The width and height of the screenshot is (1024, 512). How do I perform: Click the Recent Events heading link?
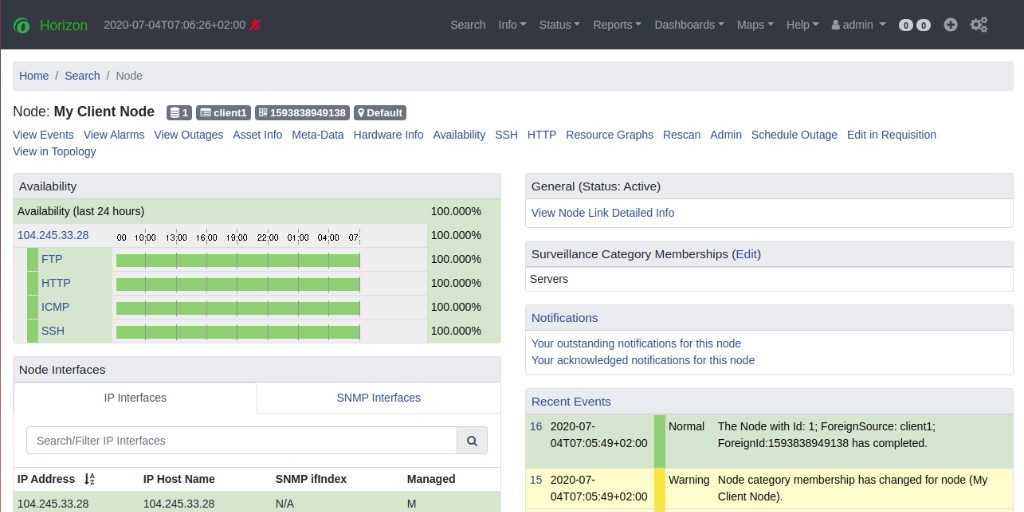pyautogui.click(x=571, y=402)
